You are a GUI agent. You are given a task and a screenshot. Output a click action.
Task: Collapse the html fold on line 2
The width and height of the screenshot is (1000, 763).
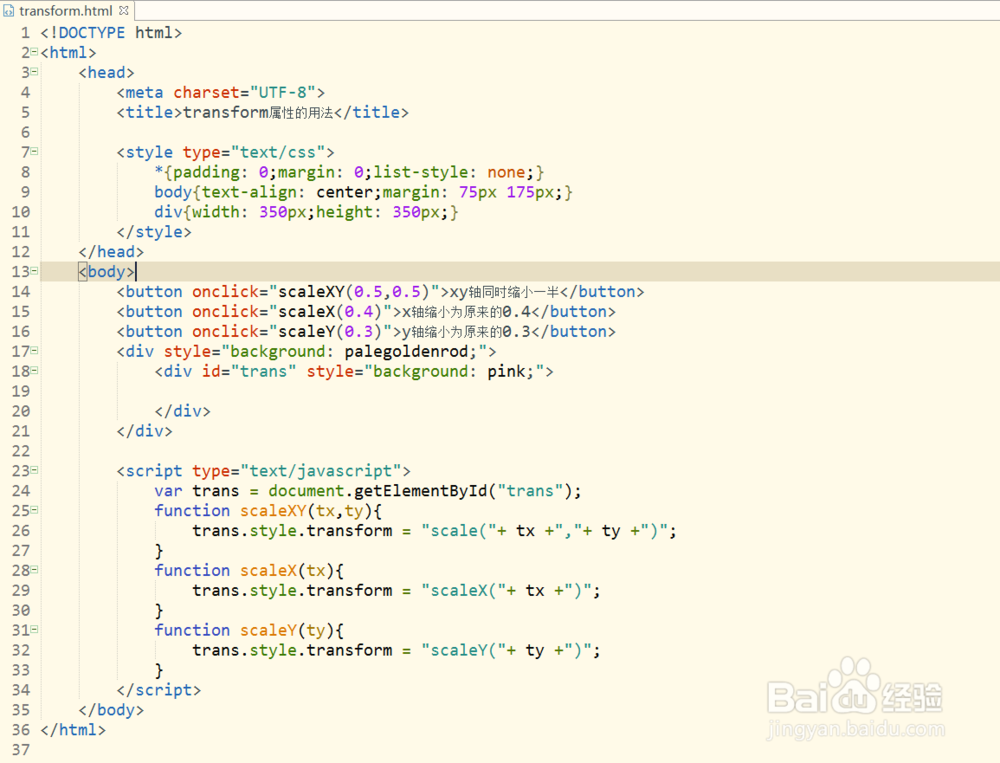[34, 52]
